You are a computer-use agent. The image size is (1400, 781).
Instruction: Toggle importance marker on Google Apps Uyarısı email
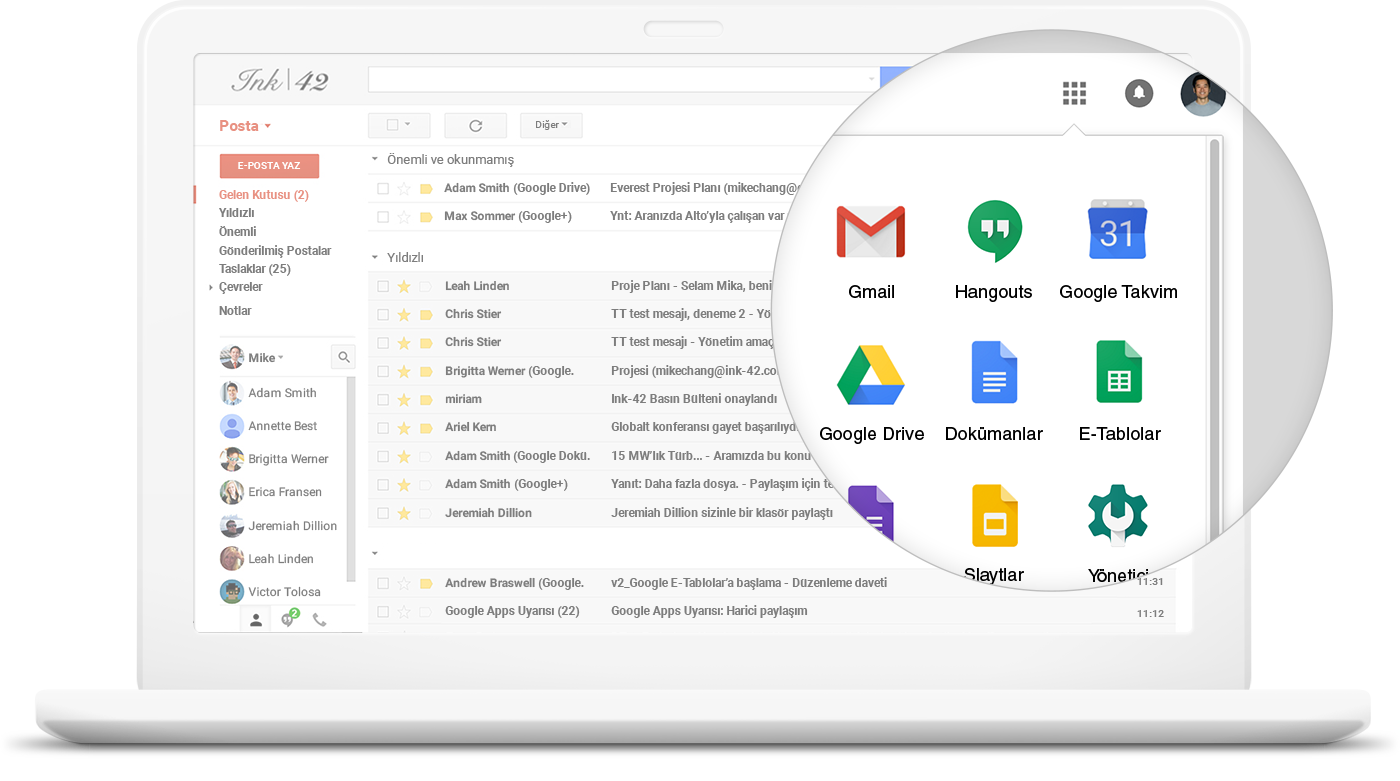(x=426, y=611)
